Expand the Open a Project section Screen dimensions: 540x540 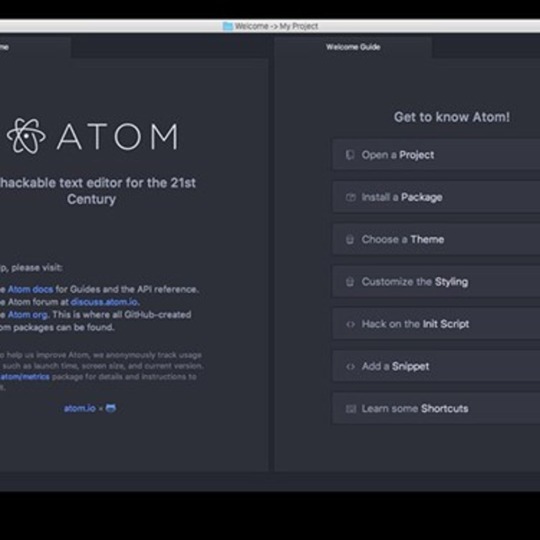pyautogui.click(x=436, y=155)
